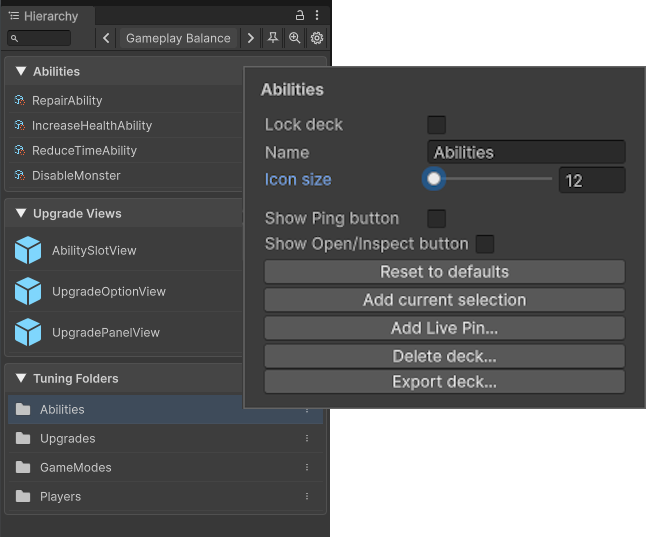Click the GameModes folder icon

click(23, 467)
